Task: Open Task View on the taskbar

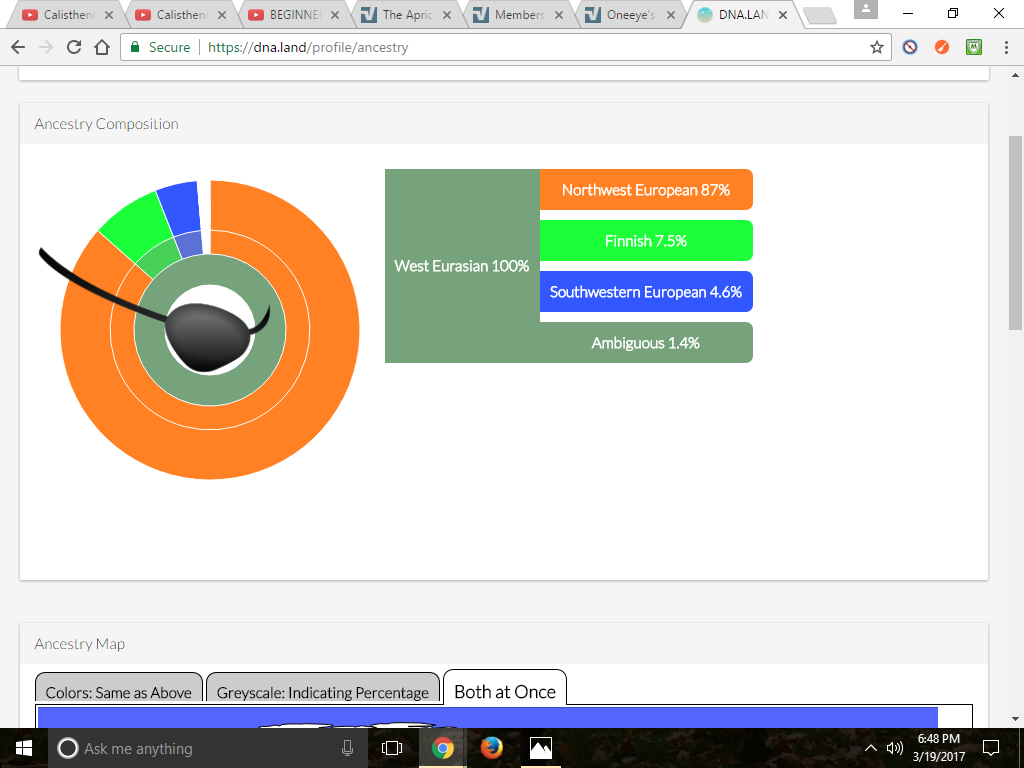Action: pyautogui.click(x=393, y=748)
